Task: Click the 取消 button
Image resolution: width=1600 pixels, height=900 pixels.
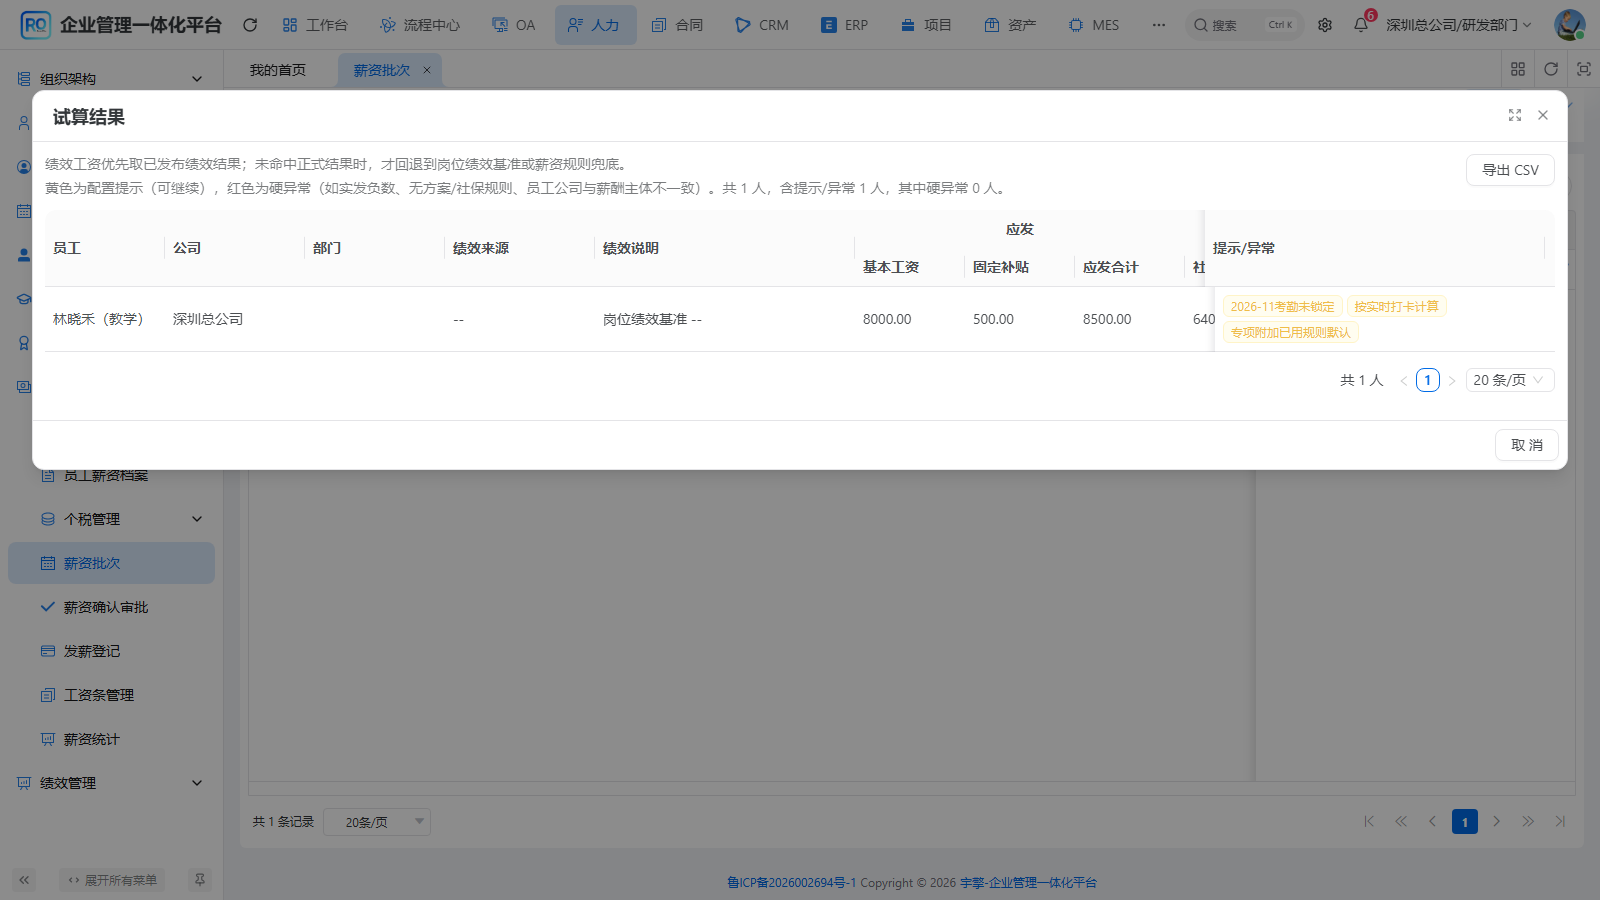Action: point(1526,445)
